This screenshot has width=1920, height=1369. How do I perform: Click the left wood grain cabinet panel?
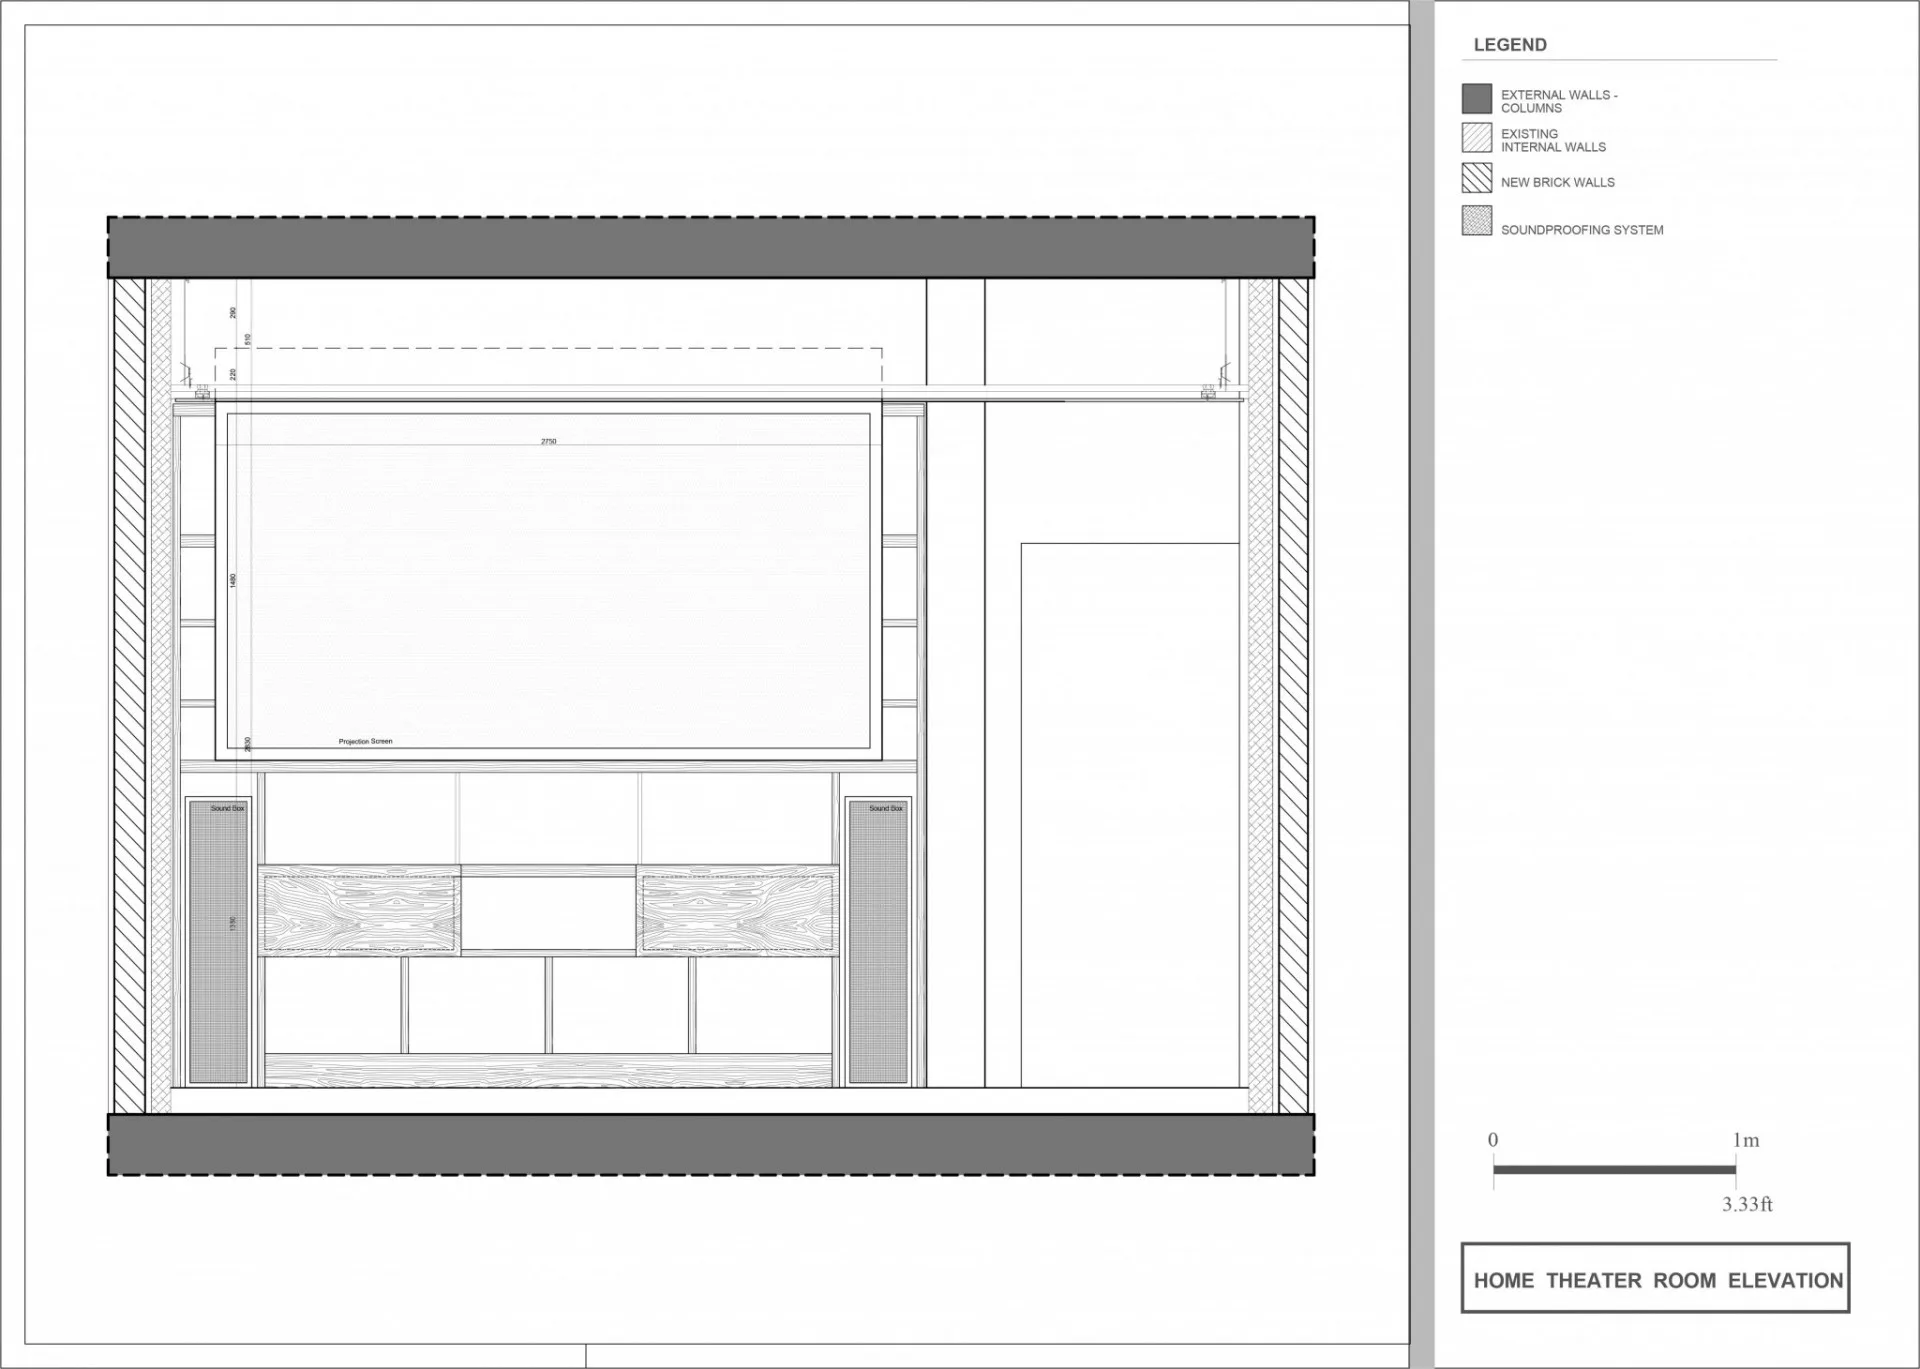359,910
